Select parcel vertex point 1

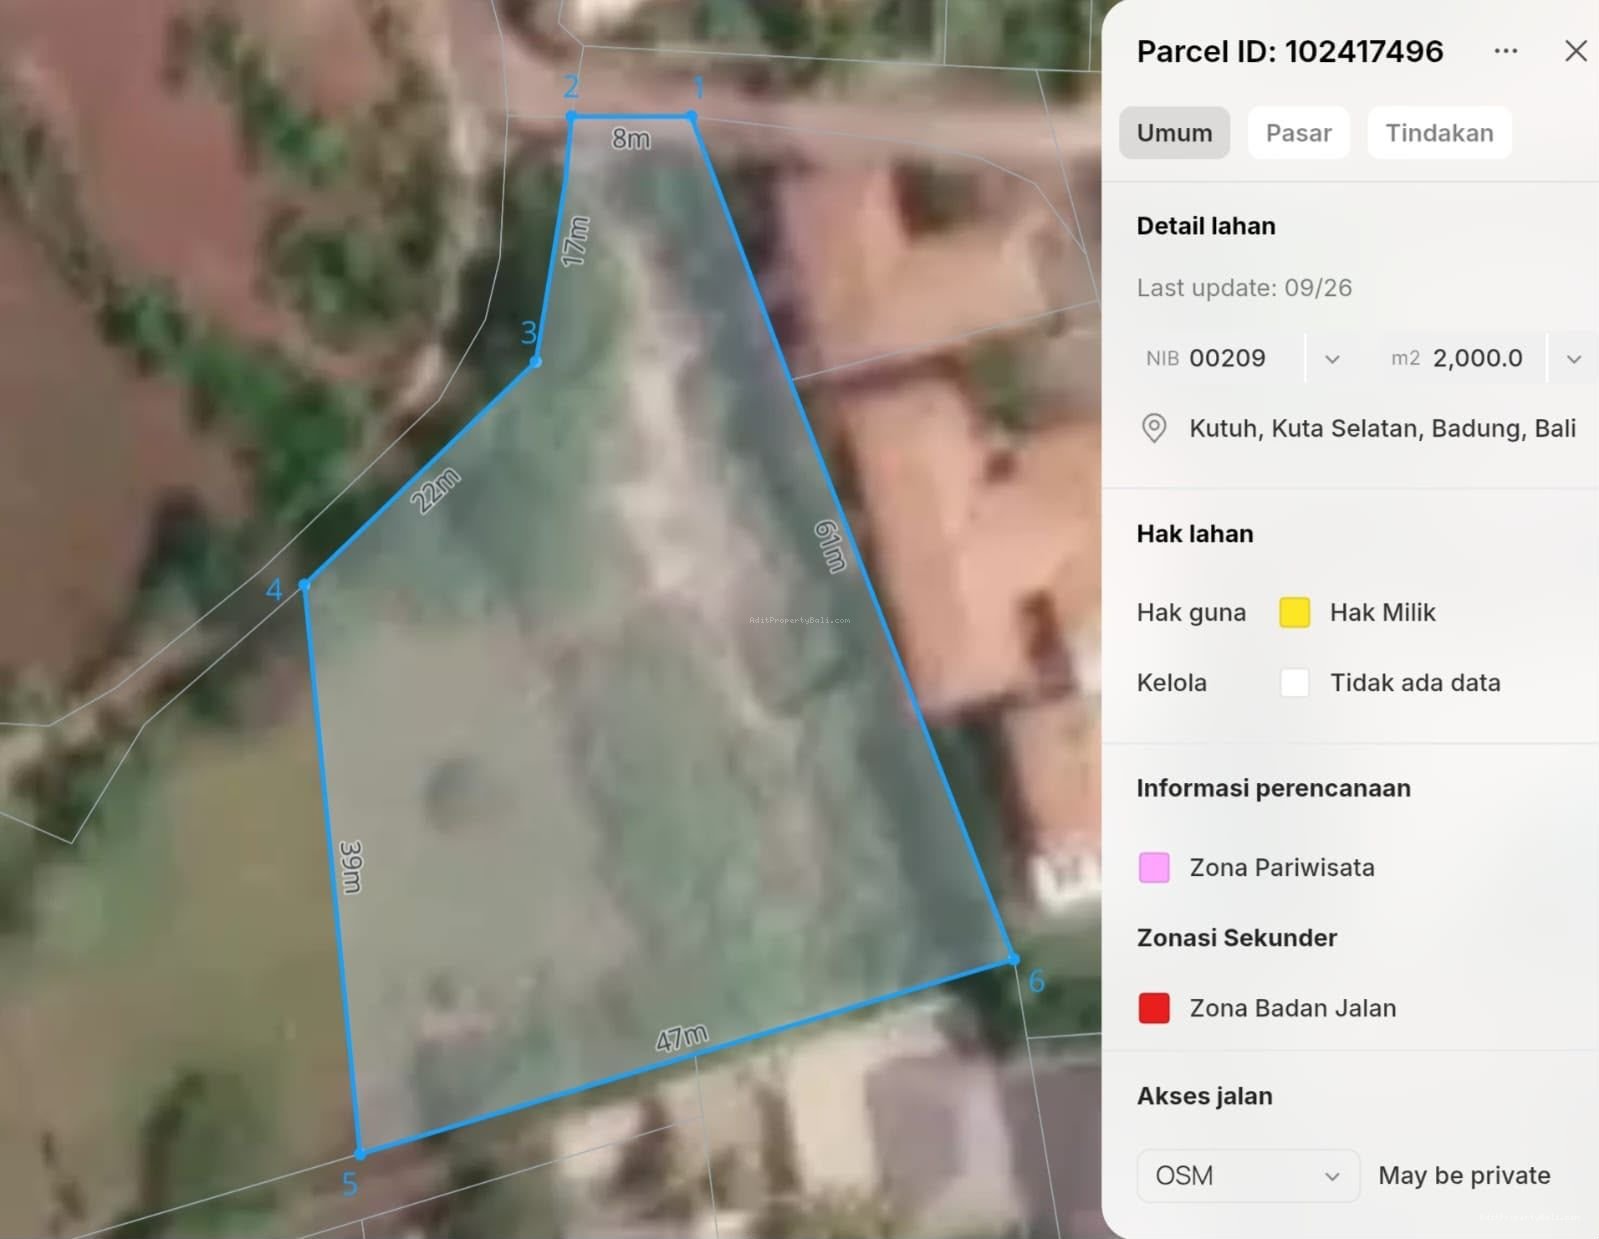coord(691,117)
